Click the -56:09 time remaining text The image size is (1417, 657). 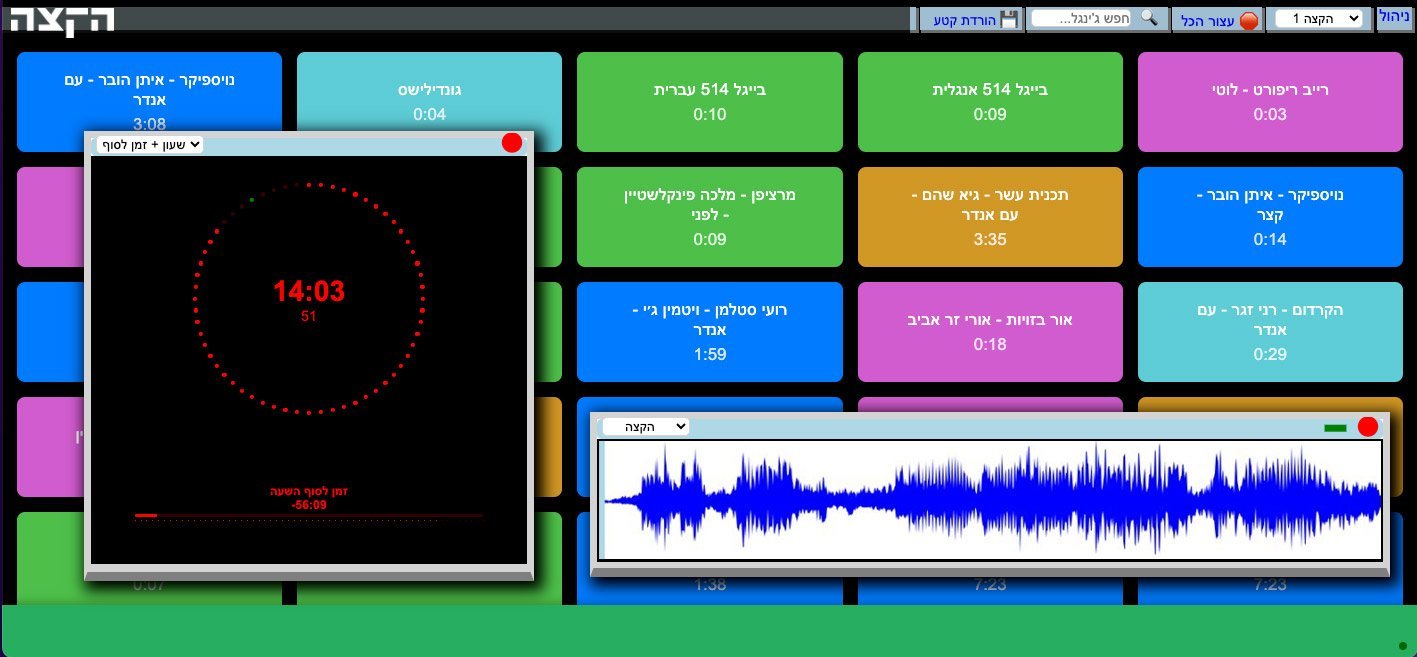309,505
